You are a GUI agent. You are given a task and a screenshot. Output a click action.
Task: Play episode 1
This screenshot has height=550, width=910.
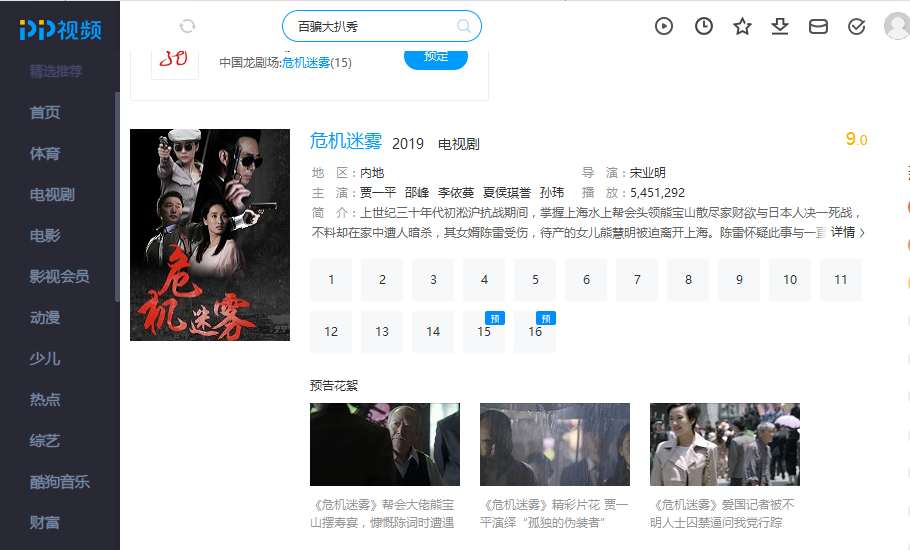tap(331, 280)
